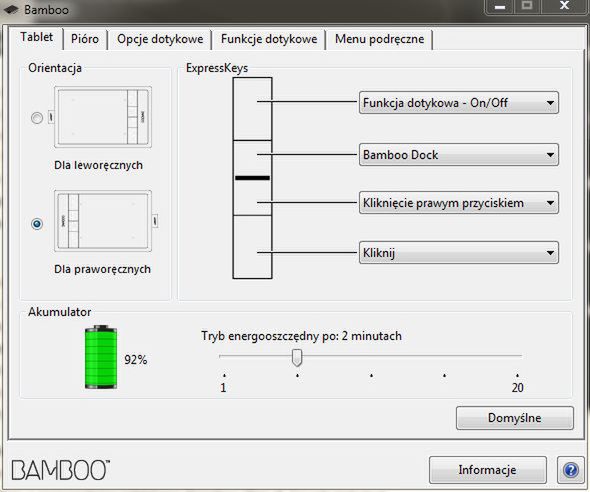Open the Funkcja dotykowa - On/Off dropdown
Image resolution: width=590 pixels, height=492 pixels.
(459, 102)
